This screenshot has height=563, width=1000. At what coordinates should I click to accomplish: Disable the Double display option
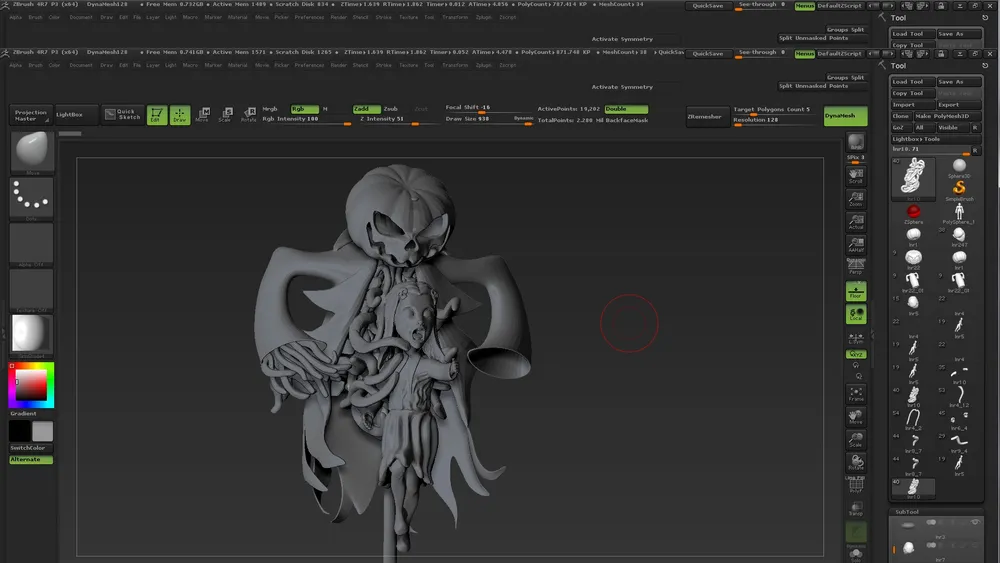pos(625,108)
